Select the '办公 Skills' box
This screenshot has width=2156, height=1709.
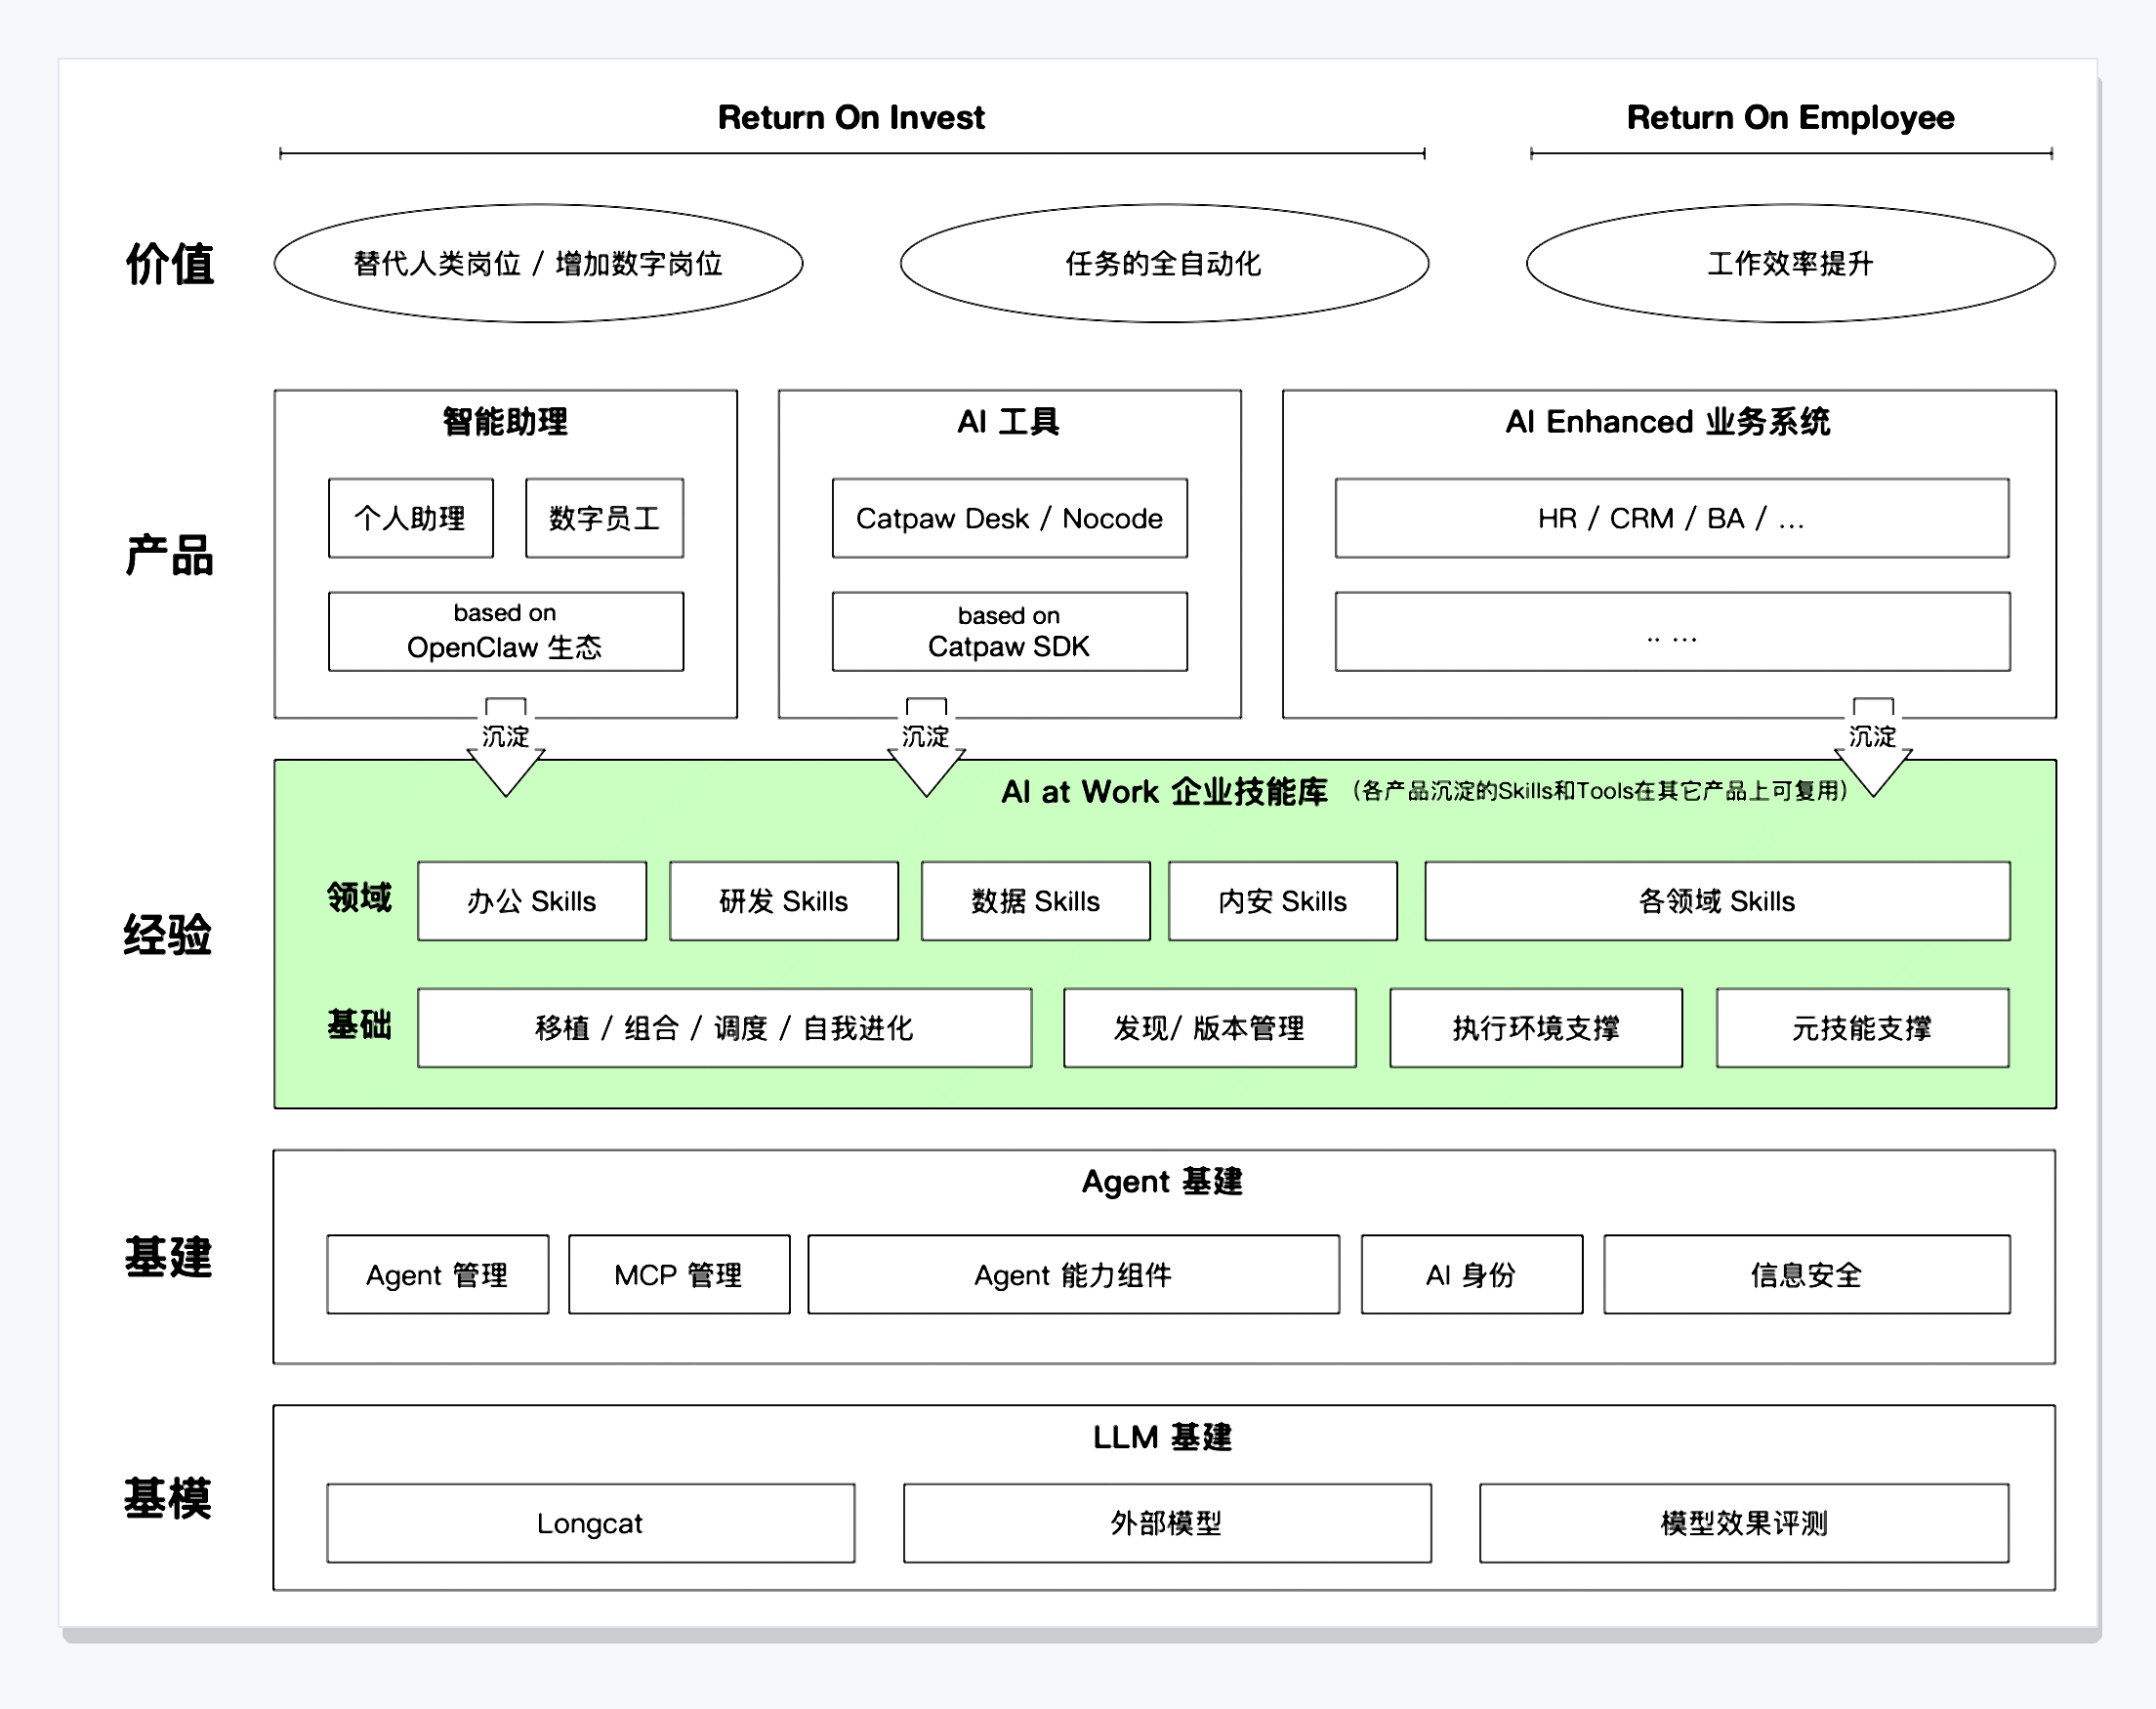[532, 901]
